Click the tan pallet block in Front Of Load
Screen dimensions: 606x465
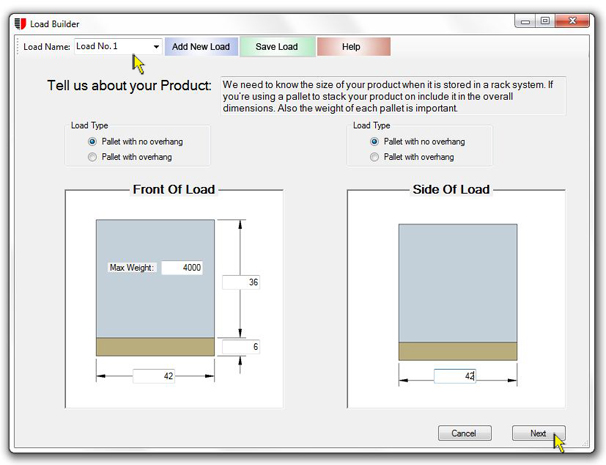(x=155, y=347)
